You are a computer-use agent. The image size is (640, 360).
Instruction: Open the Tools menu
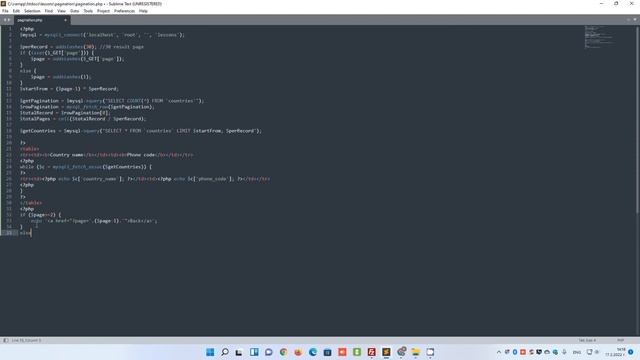(88, 11)
